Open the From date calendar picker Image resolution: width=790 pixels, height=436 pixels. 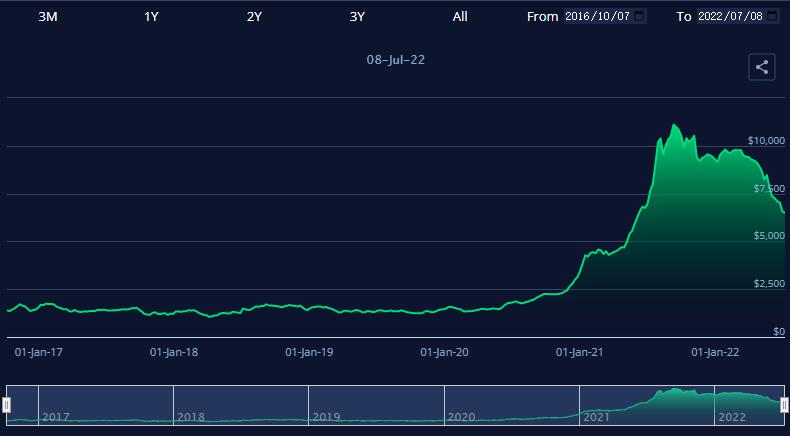tap(640, 17)
